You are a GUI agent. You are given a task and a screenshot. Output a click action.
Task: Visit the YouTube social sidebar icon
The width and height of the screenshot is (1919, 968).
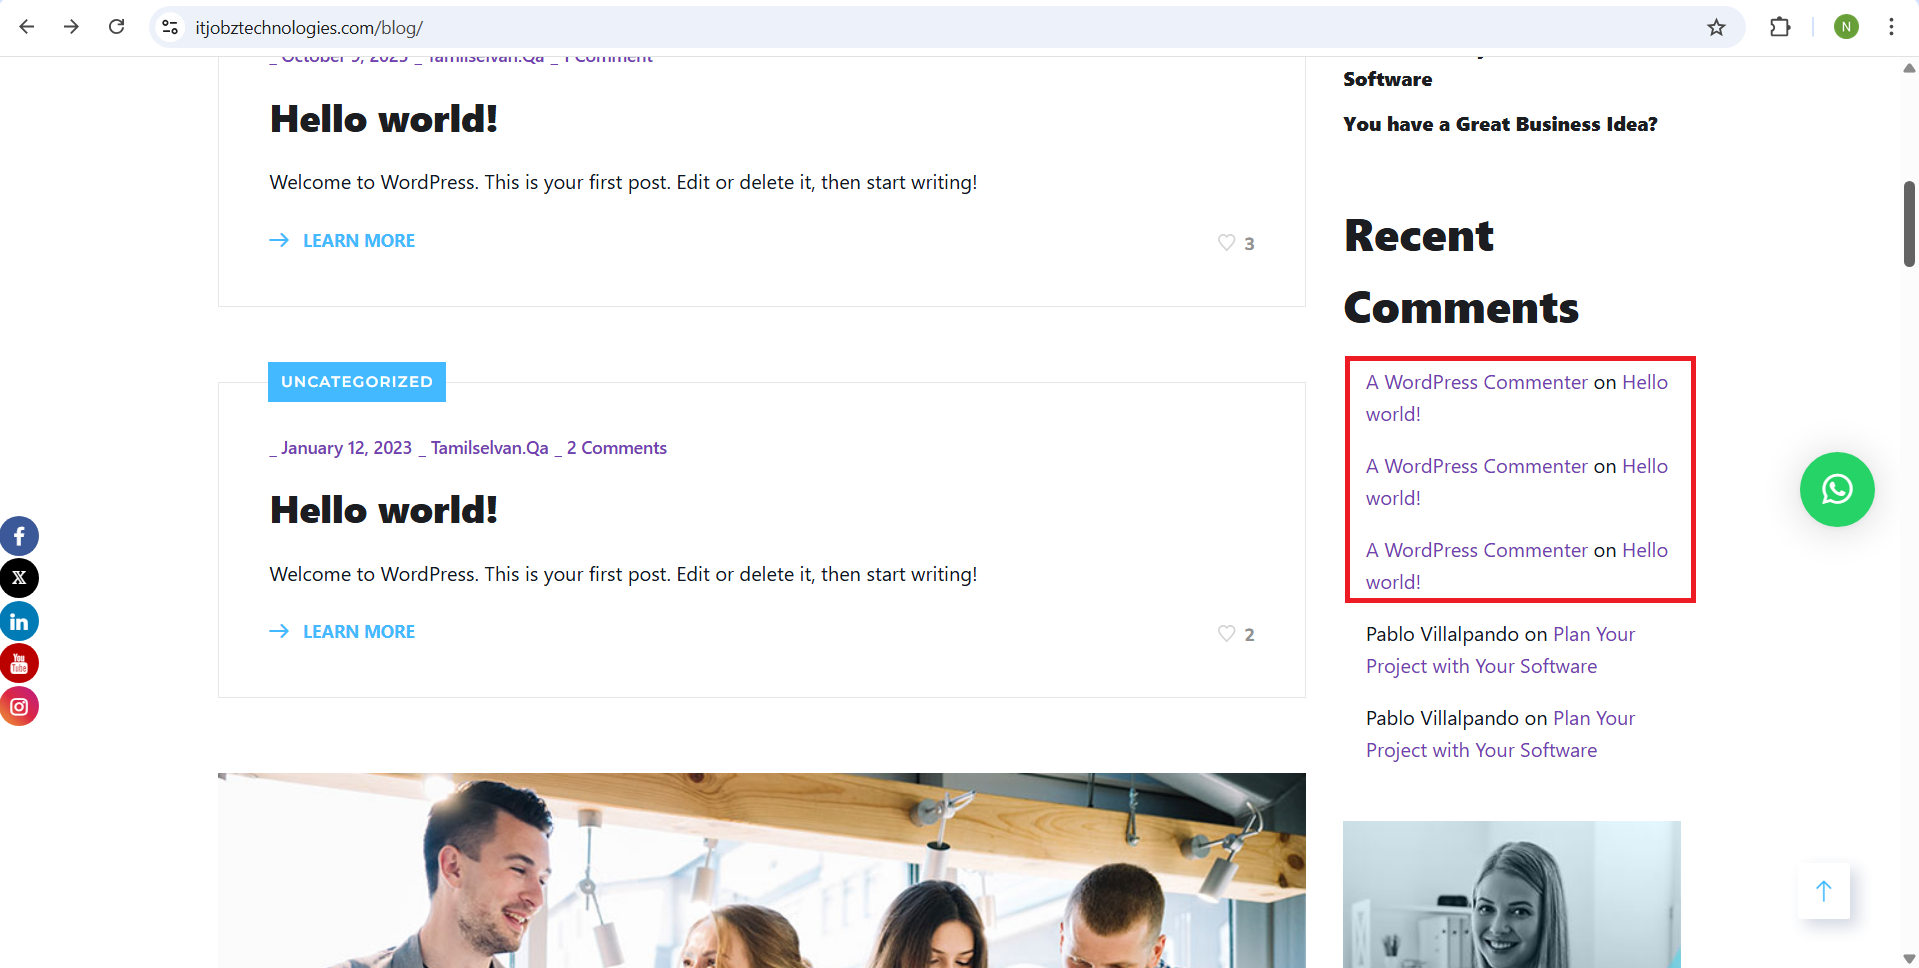[19, 664]
